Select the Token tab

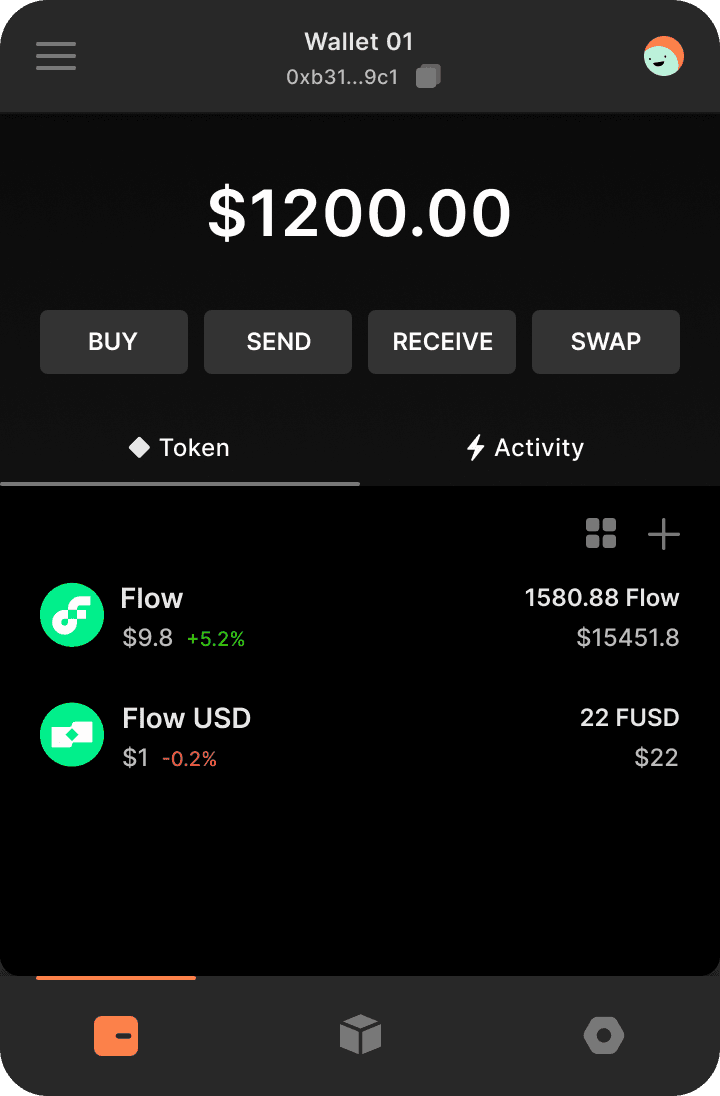click(x=180, y=448)
